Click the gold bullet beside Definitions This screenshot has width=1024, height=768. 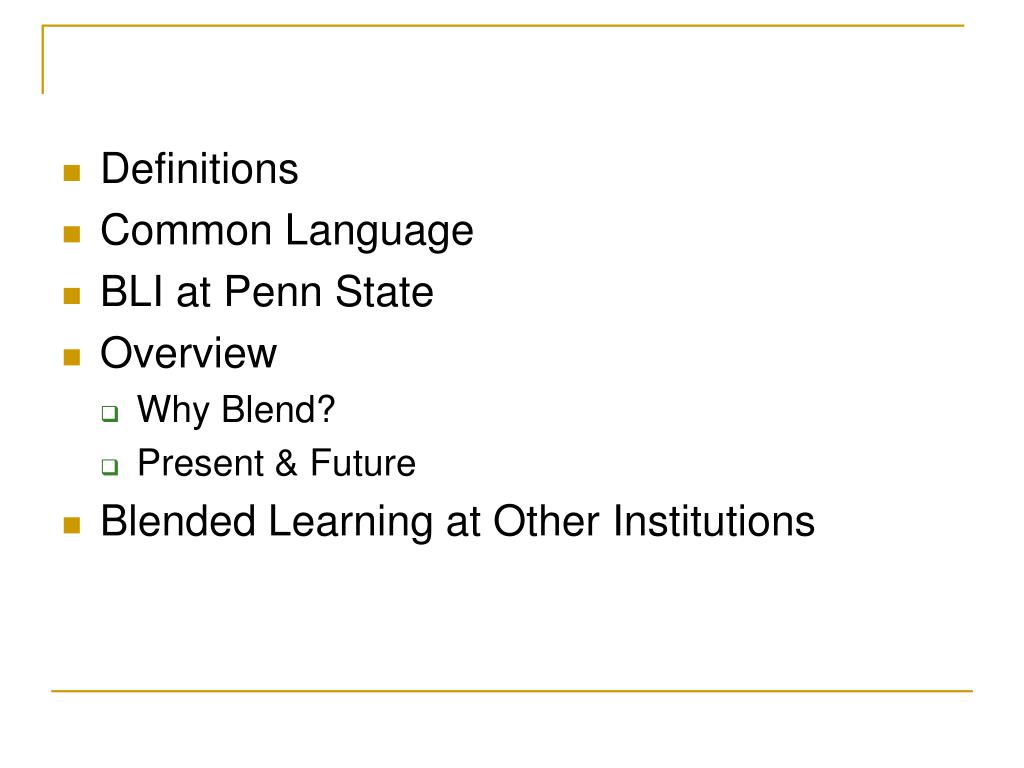click(x=72, y=172)
